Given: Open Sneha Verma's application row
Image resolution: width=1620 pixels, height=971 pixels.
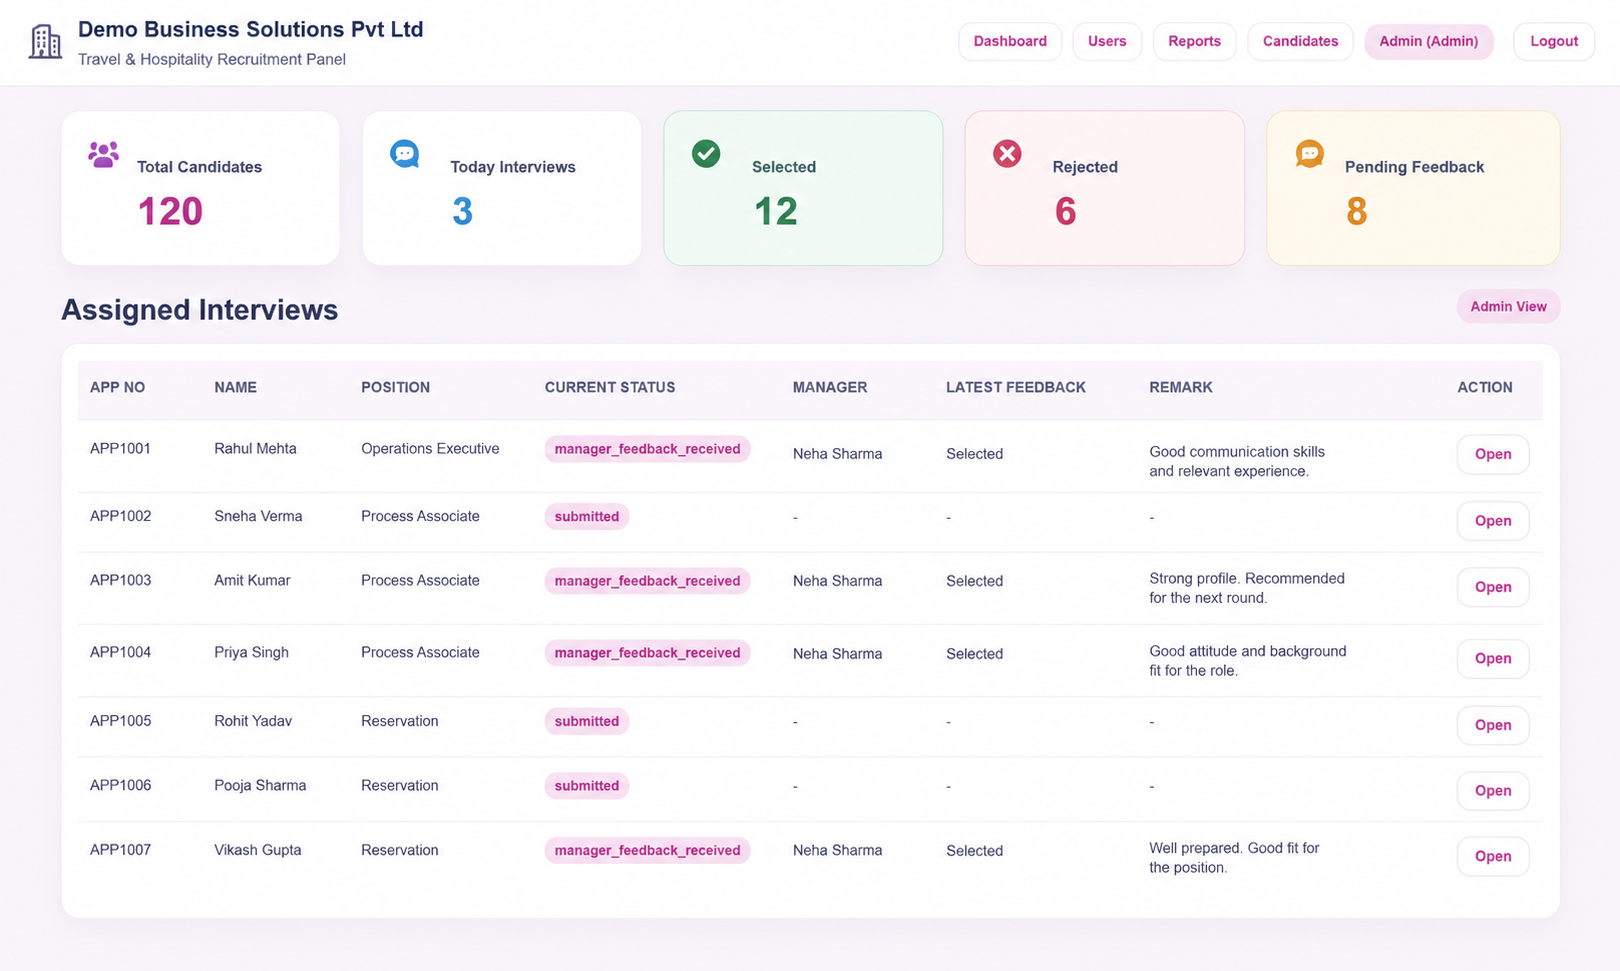Looking at the screenshot, I should (1492, 521).
